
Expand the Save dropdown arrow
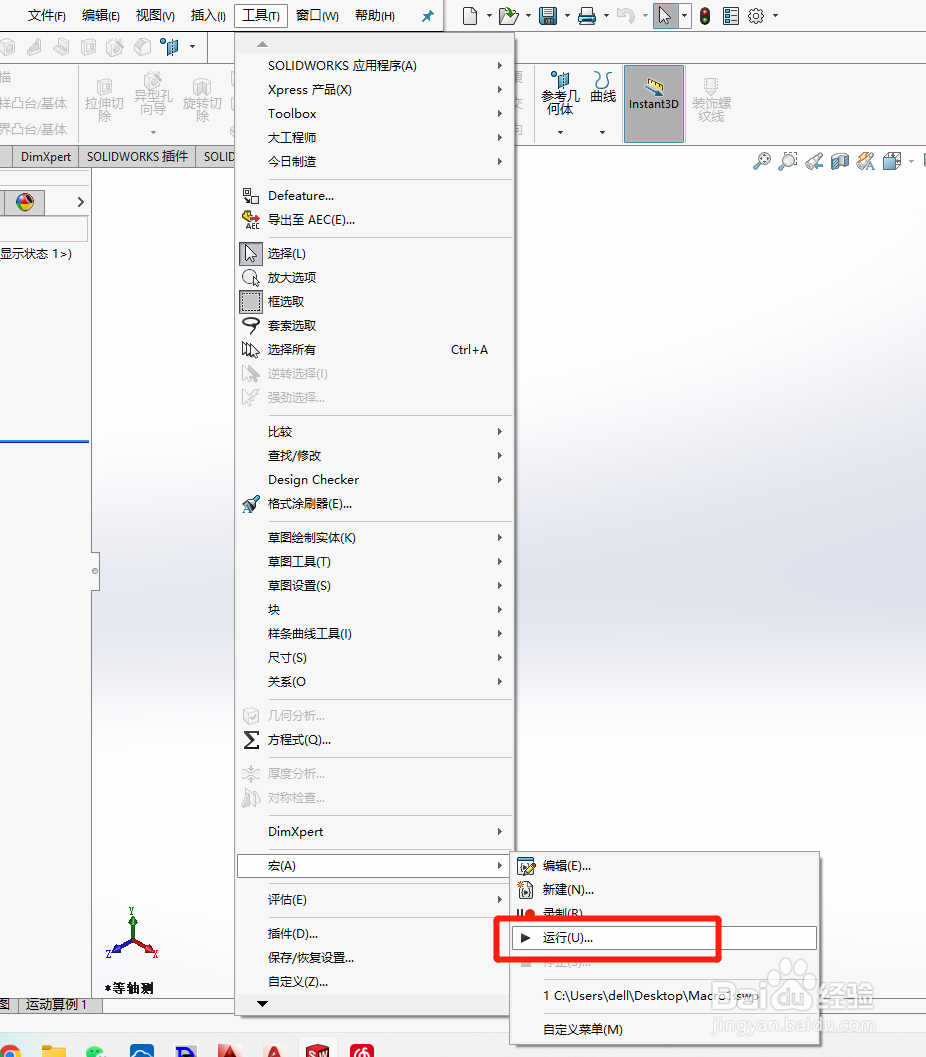(x=567, y=16)
